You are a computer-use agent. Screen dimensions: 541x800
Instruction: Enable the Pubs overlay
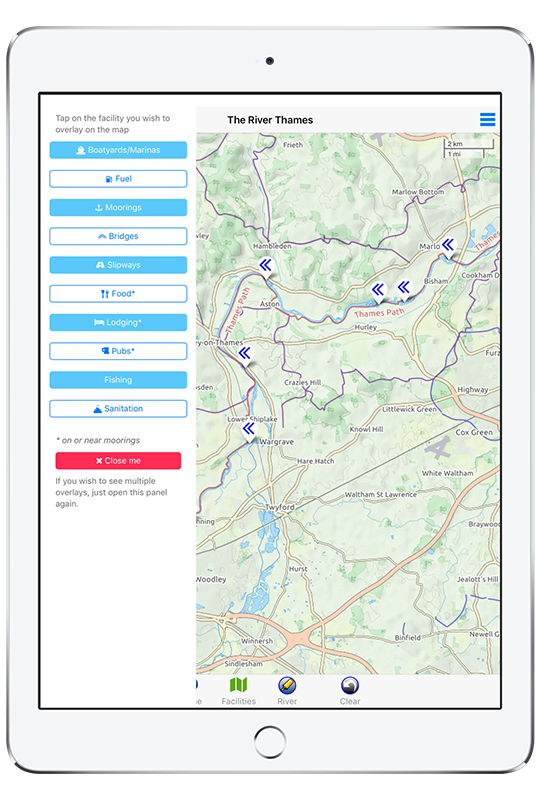pos(118,351)
